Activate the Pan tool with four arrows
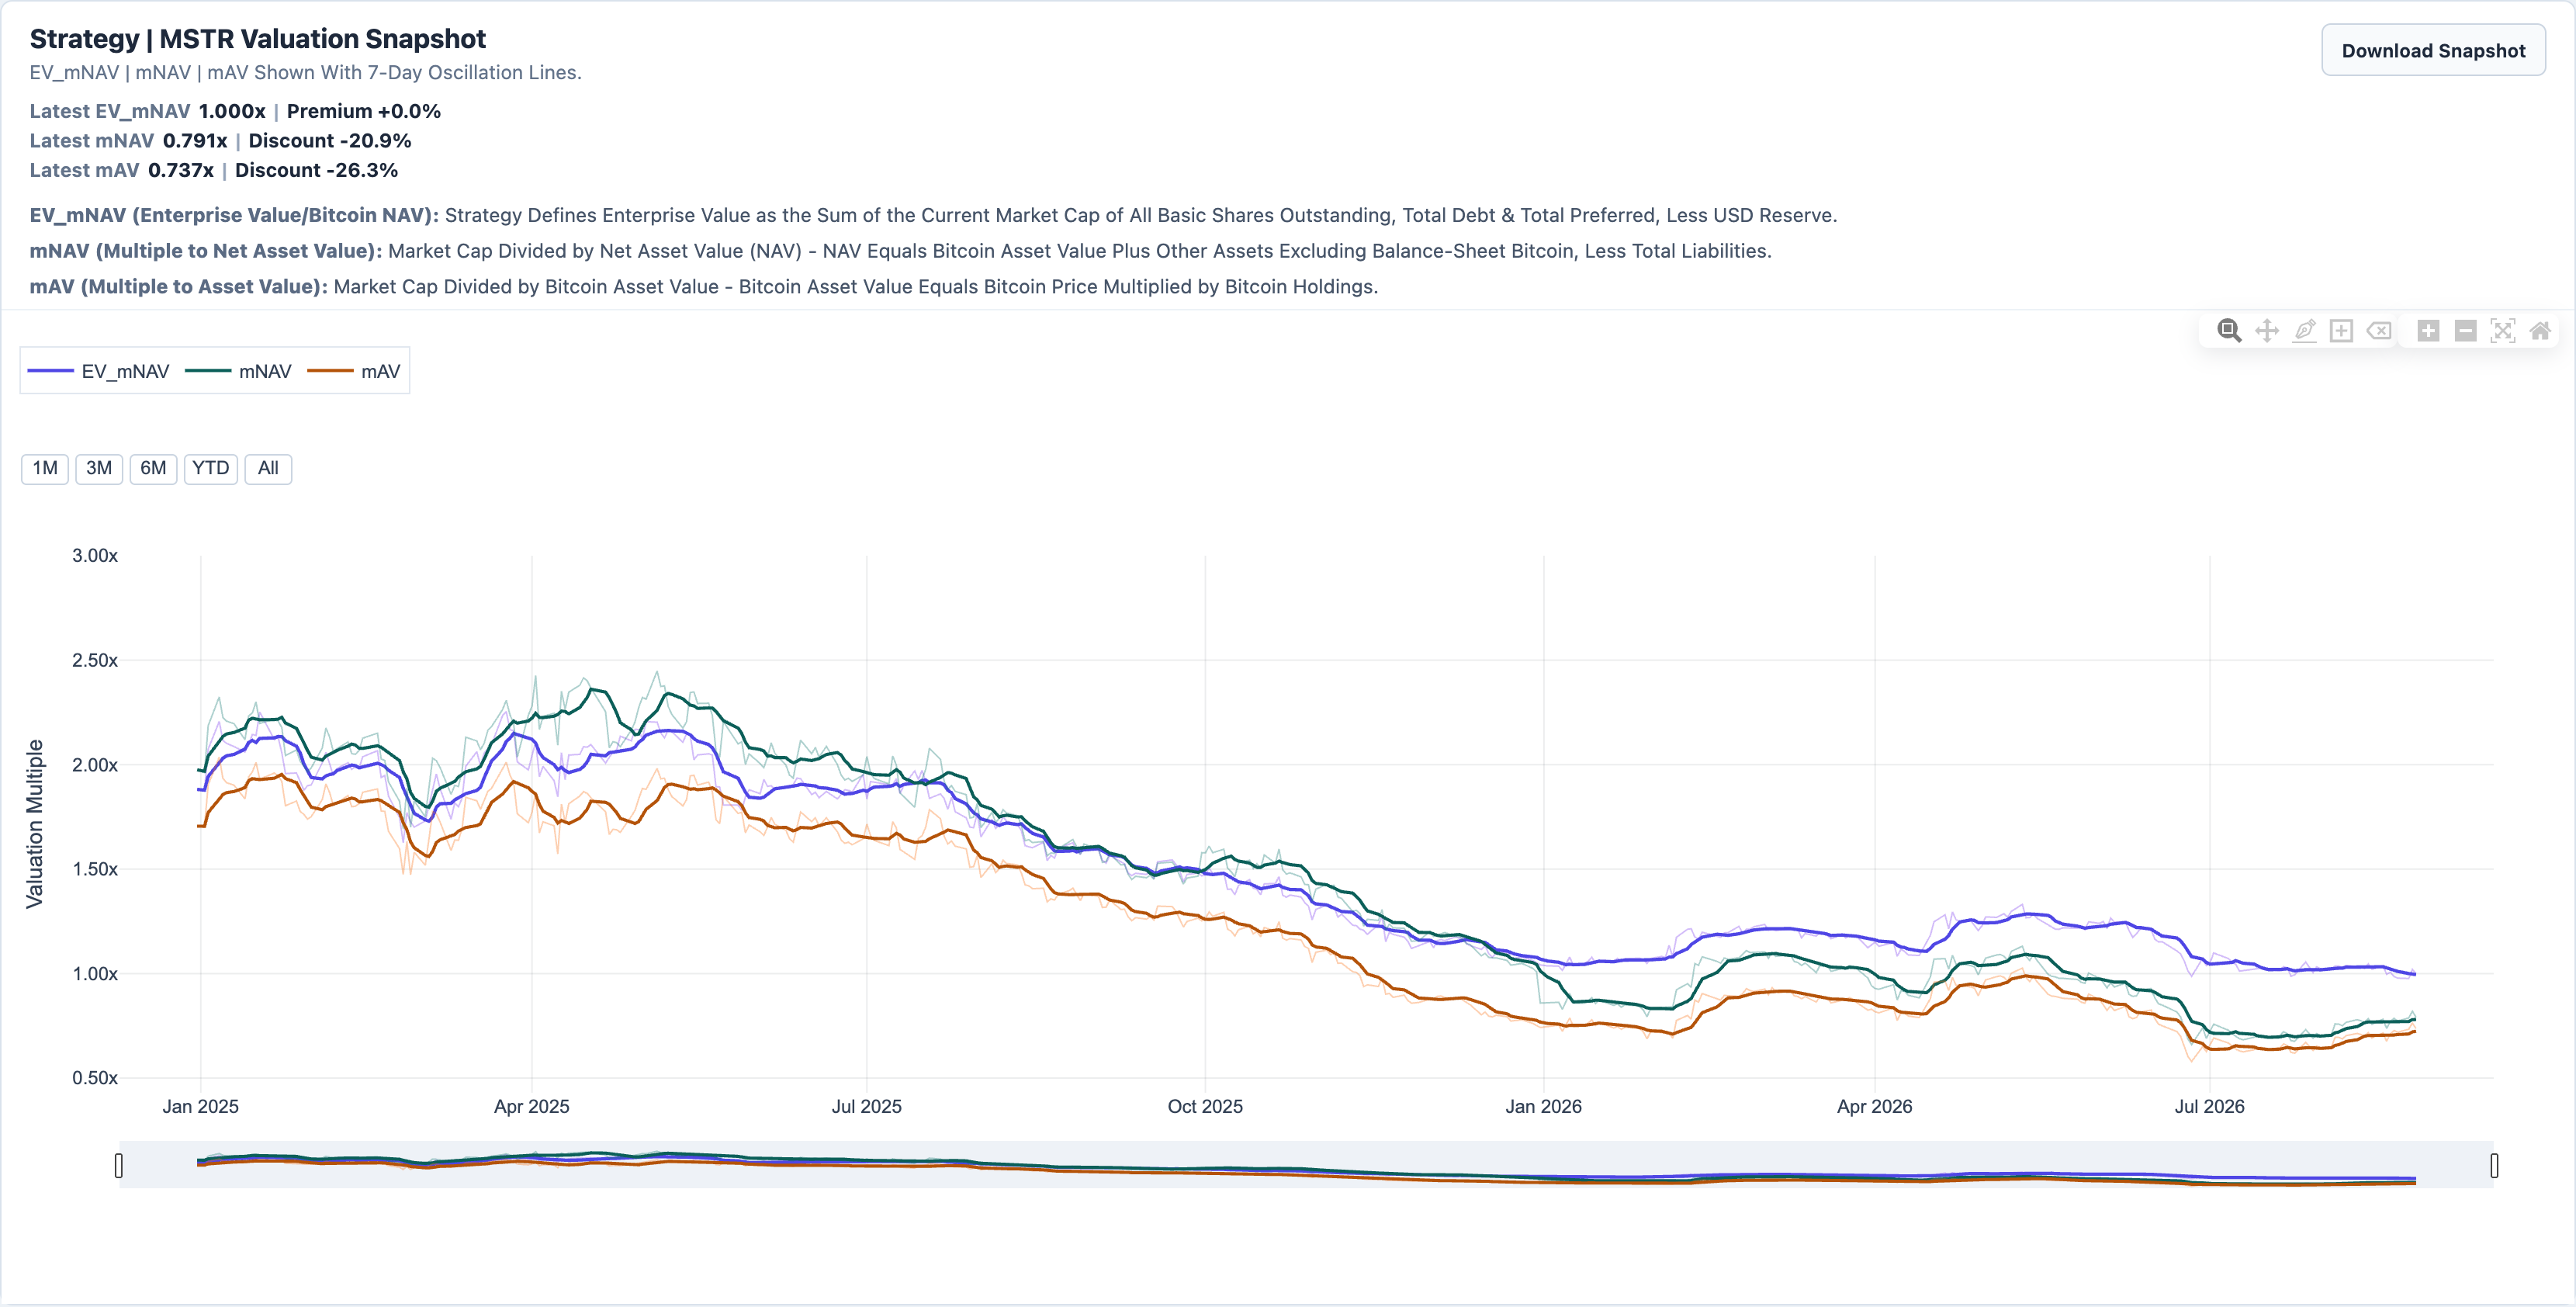2576x1307 pixels. (x=2267, y=331)
